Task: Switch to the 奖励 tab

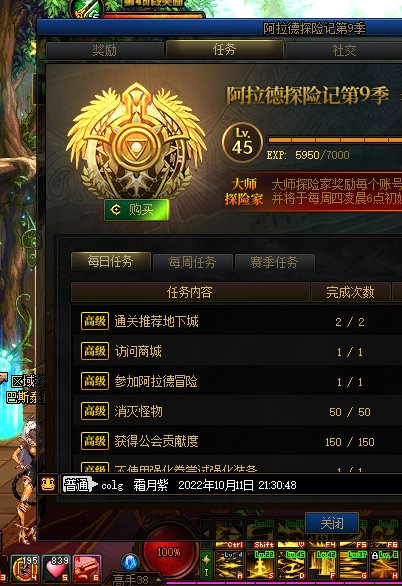Action: coord(105,50)
